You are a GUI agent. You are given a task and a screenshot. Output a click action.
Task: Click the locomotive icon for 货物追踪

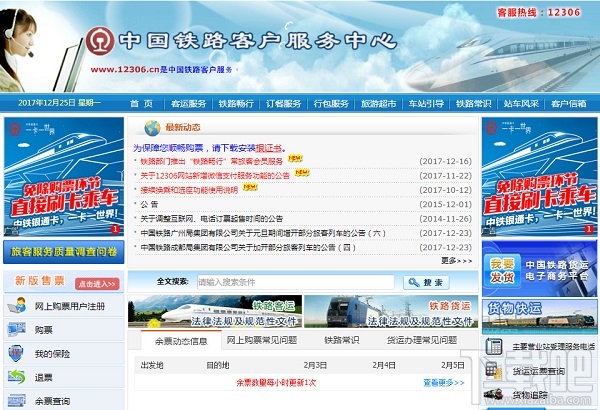(x=493, y=394)
